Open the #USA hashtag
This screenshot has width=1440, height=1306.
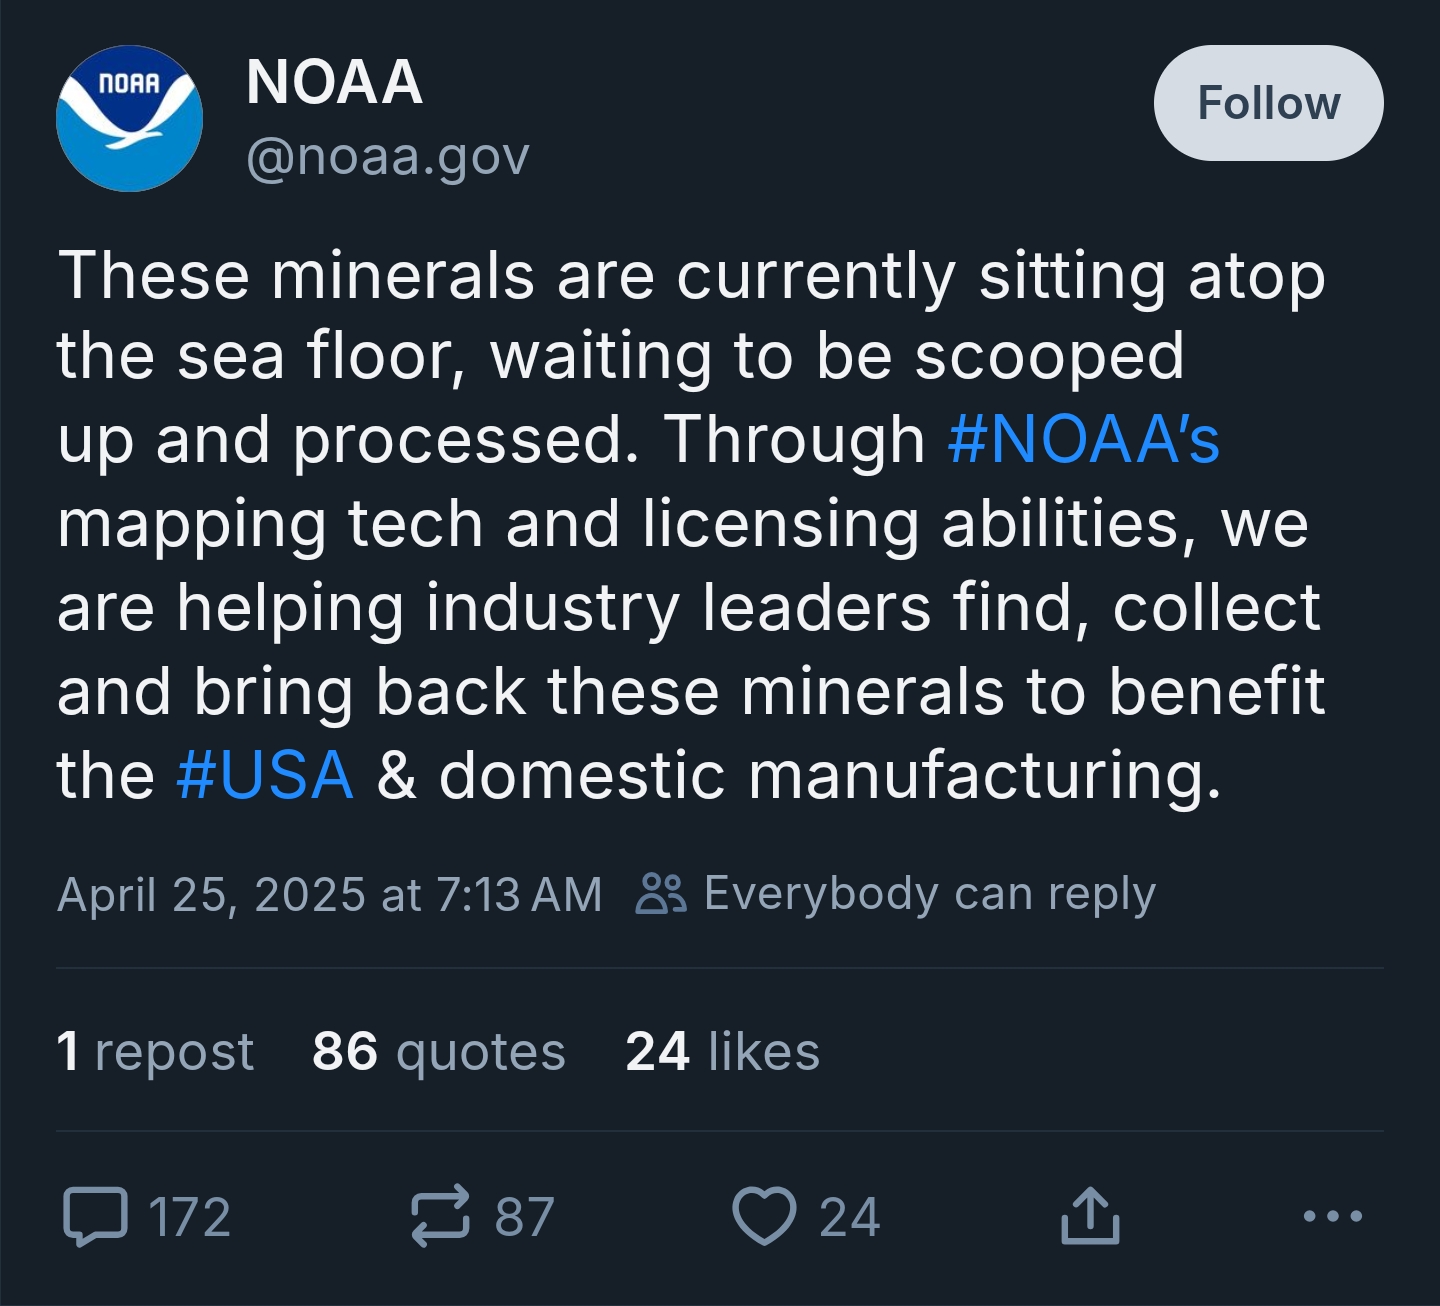(x=265, y=775)
